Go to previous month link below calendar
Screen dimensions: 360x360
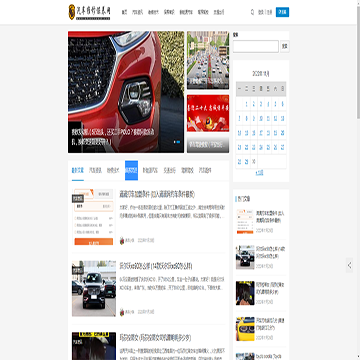(x=259, y=173)
